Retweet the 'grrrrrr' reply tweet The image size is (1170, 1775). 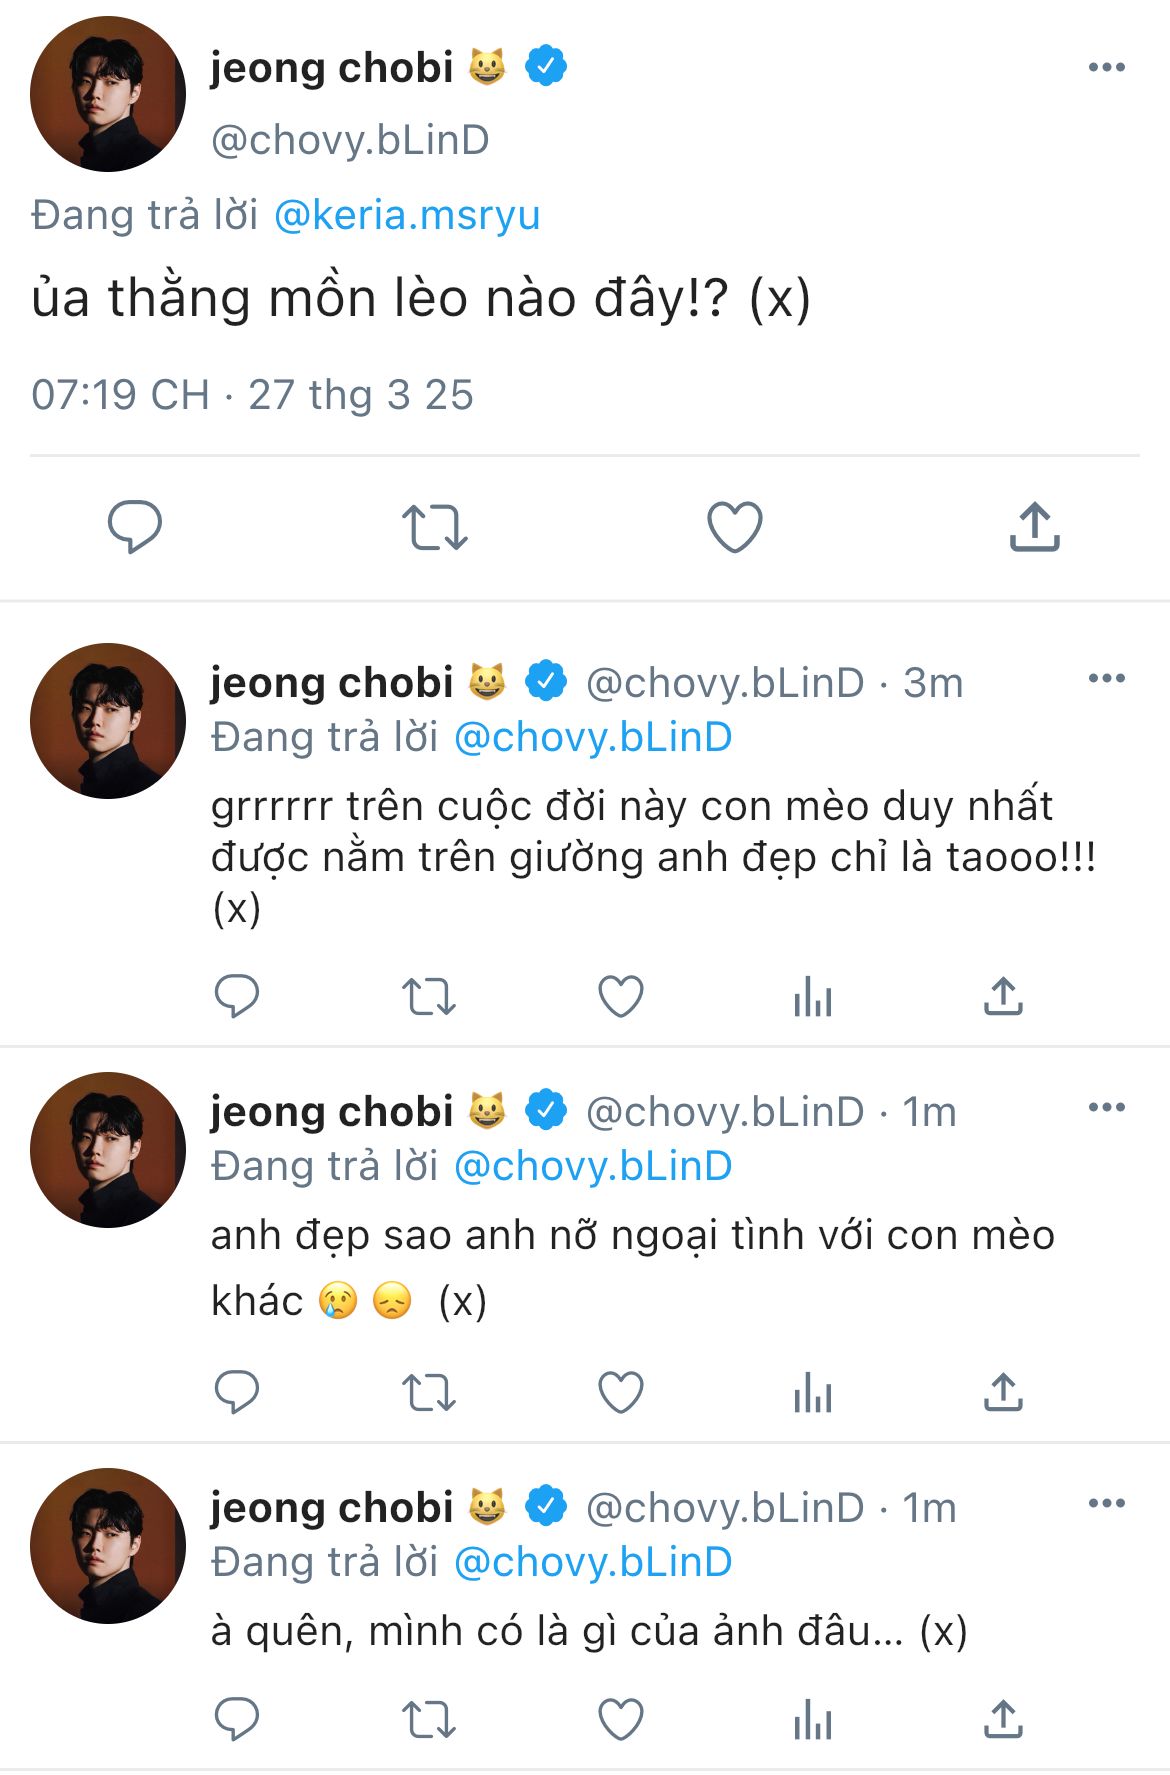click(x=428, y=996)
